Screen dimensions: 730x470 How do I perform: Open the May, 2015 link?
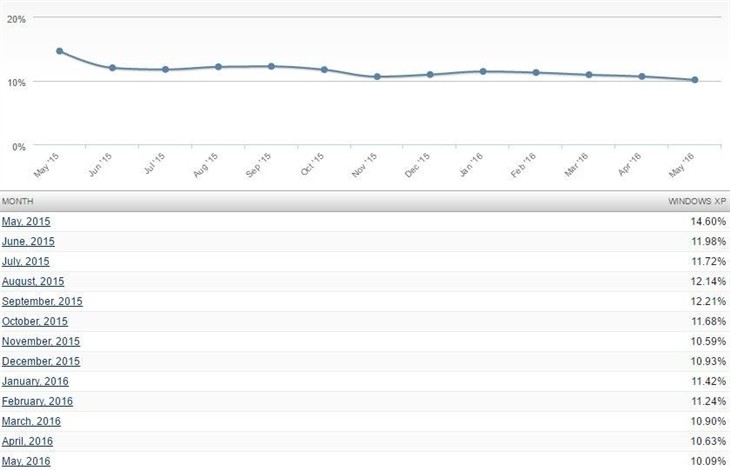tap(26, 222)
